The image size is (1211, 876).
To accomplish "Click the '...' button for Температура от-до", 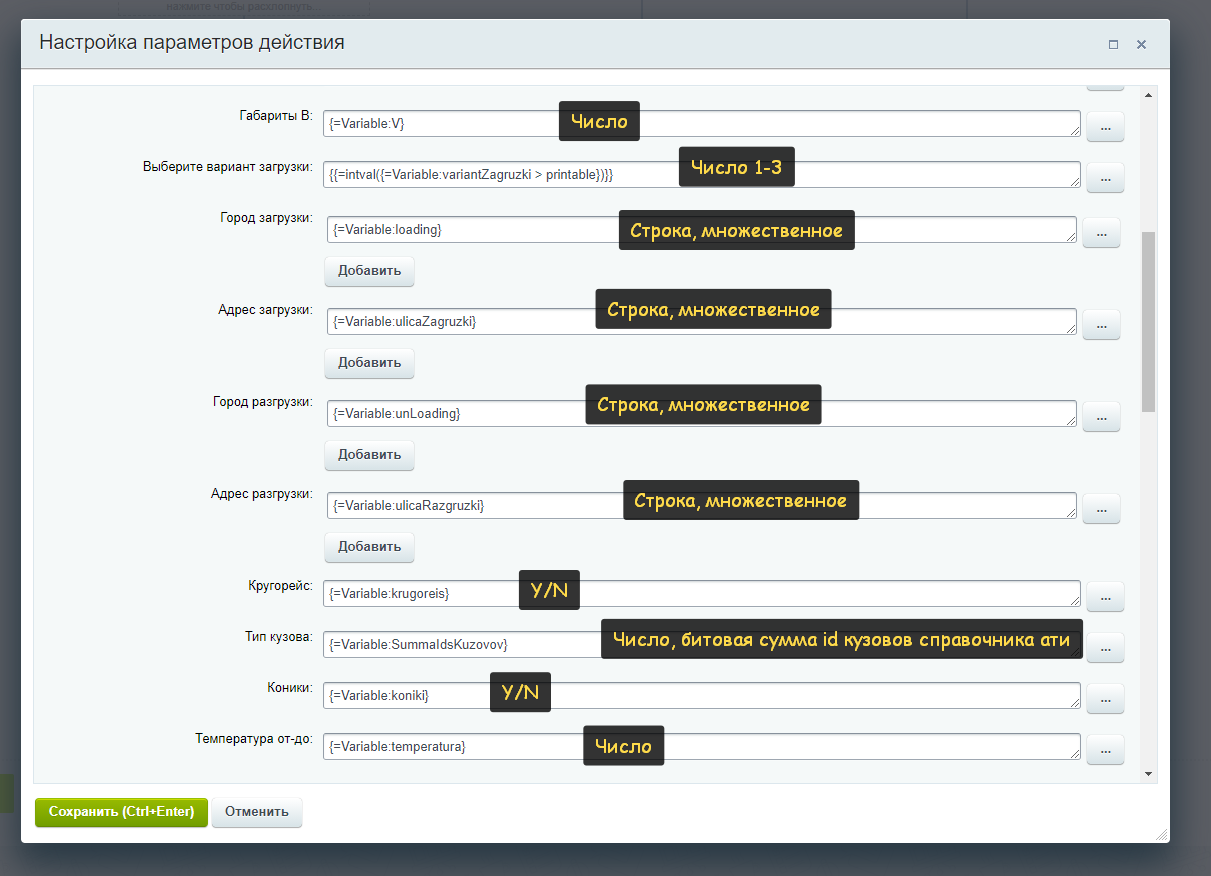I will coord(1105,750).
